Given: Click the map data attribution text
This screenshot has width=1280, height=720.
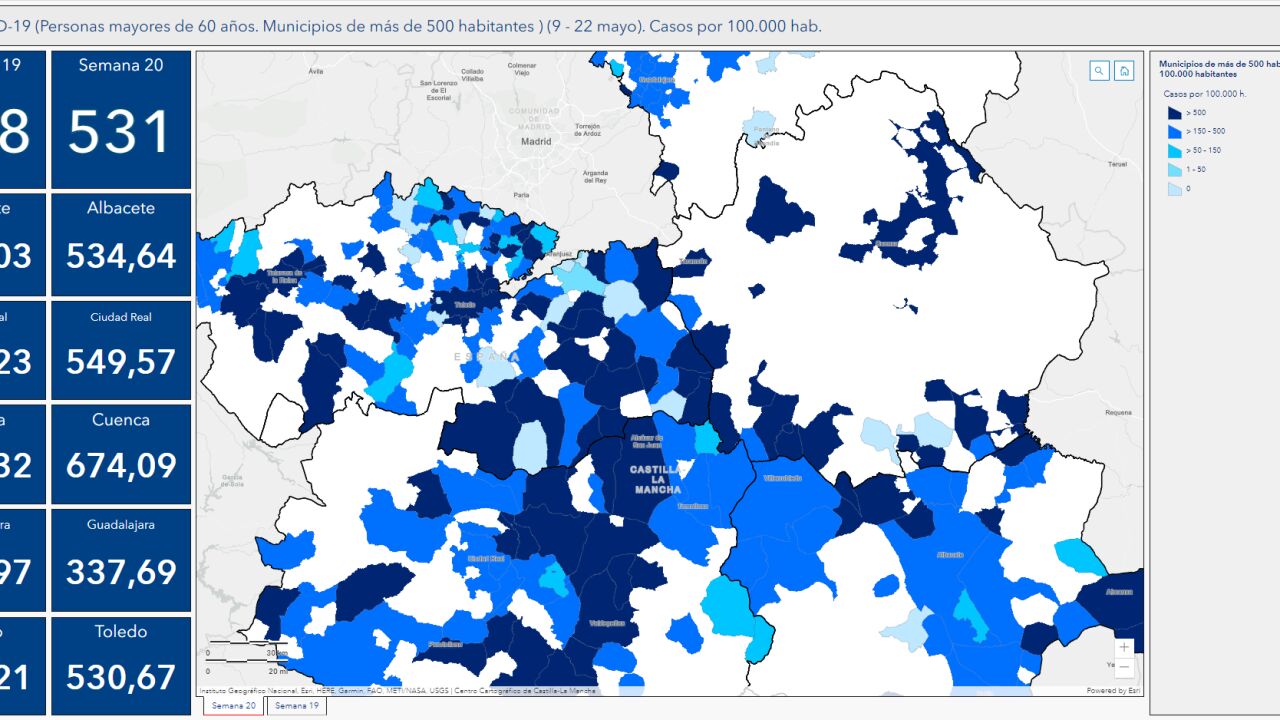Looking at the screenshot, I should coord(398,691).
